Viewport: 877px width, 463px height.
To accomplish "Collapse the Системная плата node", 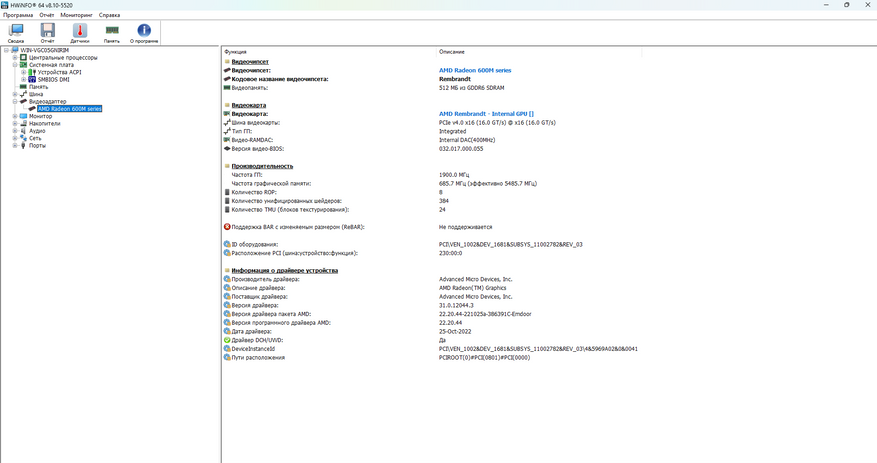I will pos(15,65).
